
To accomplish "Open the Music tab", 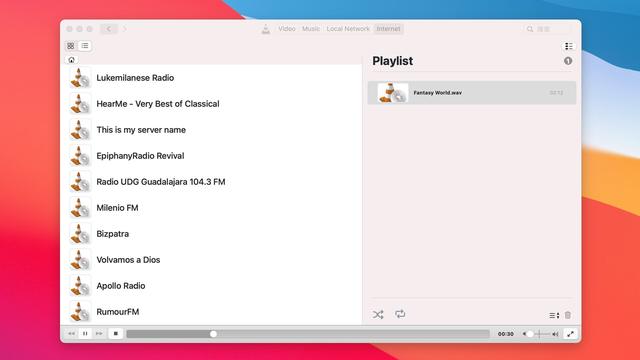I will [311, 29].
